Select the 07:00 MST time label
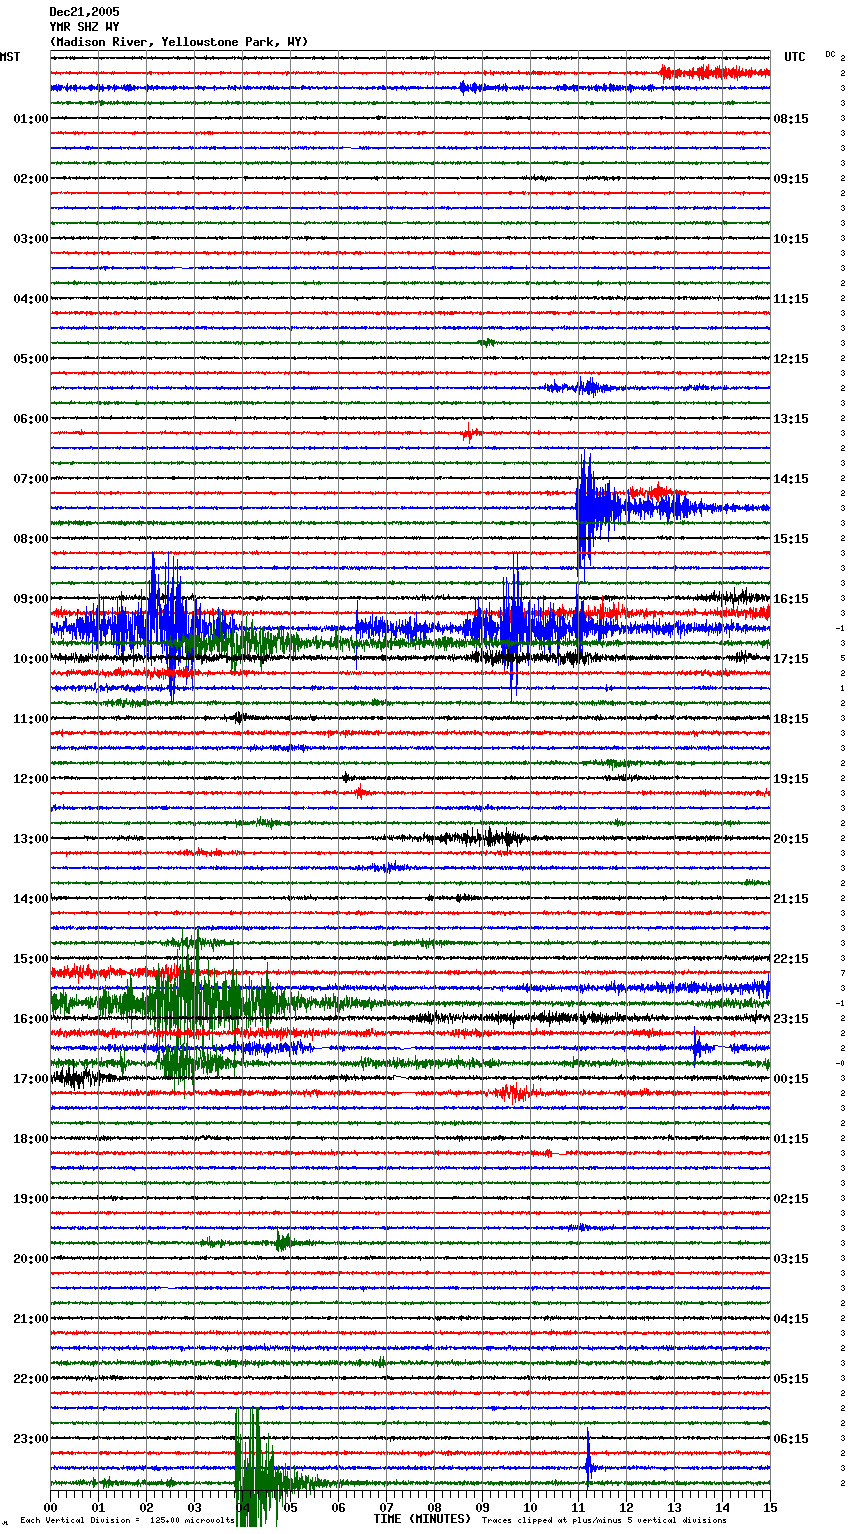The width and height of the screenshot is (850, 1534). [30, 479]
